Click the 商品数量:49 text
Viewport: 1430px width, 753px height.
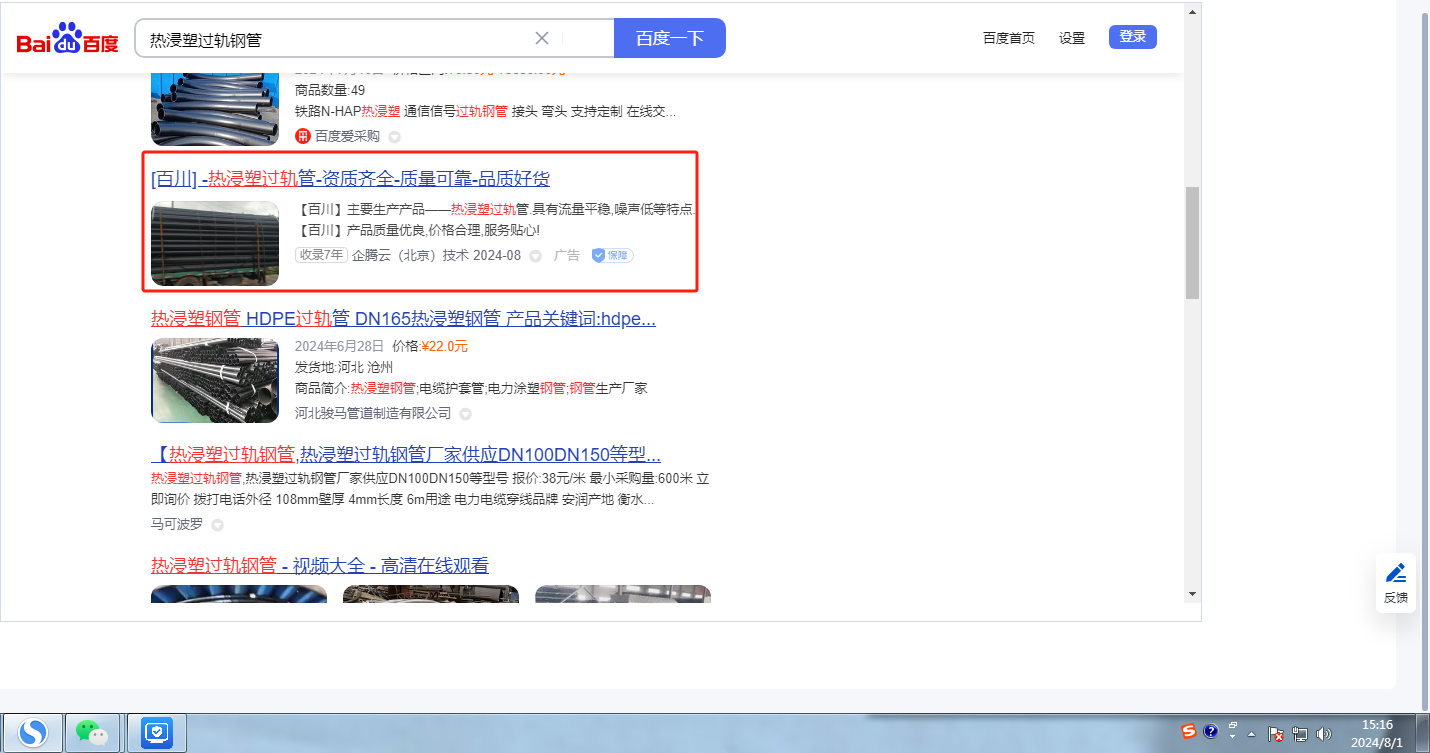click(x=330, y=90)
